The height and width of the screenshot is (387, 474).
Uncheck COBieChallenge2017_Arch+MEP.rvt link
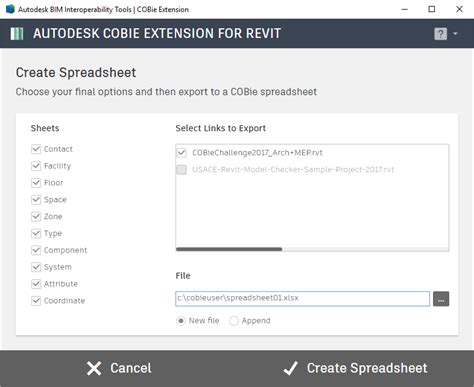coord(181,153)
